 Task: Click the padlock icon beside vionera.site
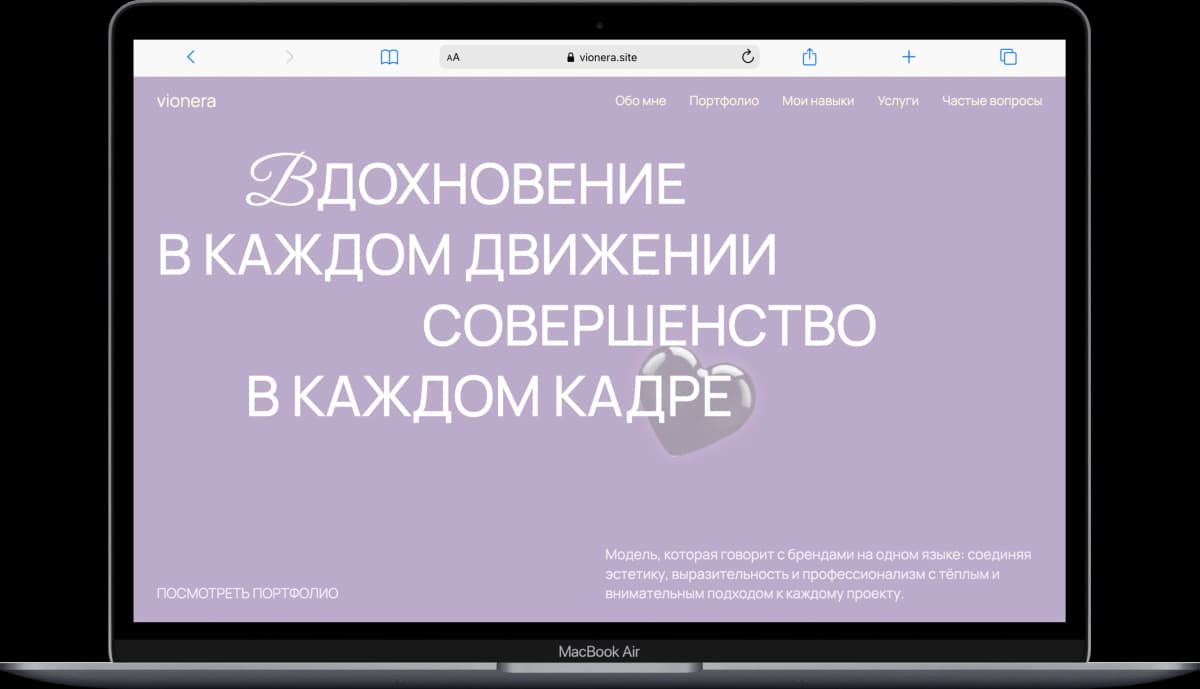click(571, 58)
